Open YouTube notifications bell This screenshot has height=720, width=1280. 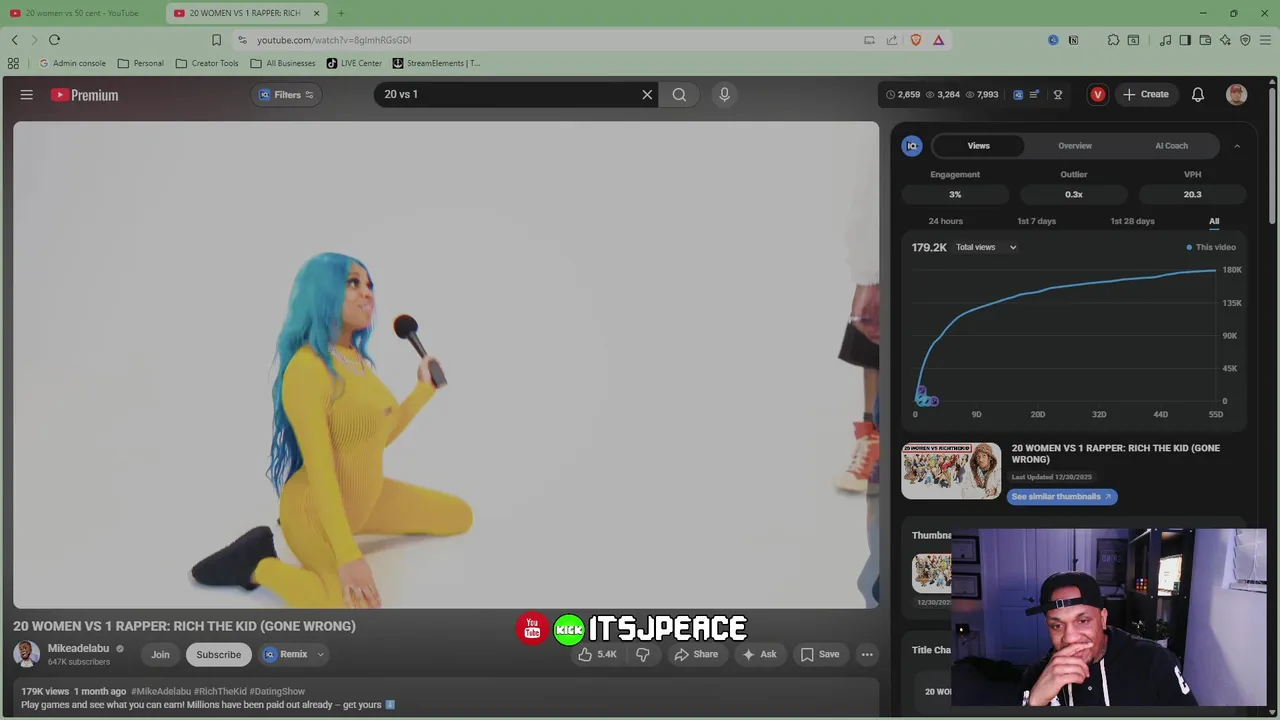pyautogui.click(x=1198, y=95)
